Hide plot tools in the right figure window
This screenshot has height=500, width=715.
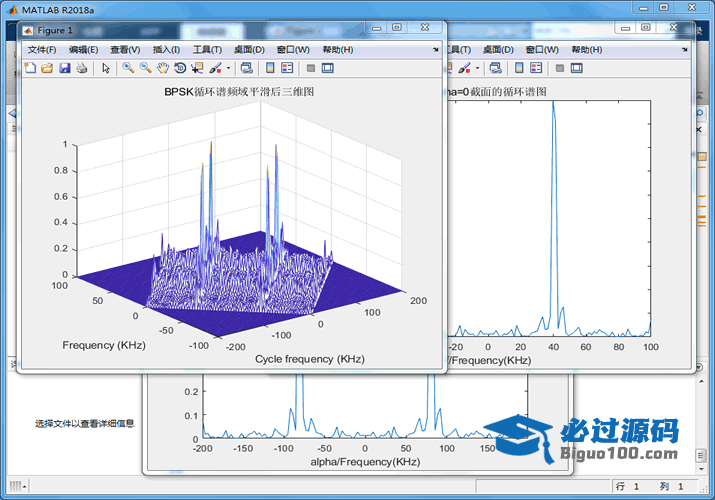[560, 68]
